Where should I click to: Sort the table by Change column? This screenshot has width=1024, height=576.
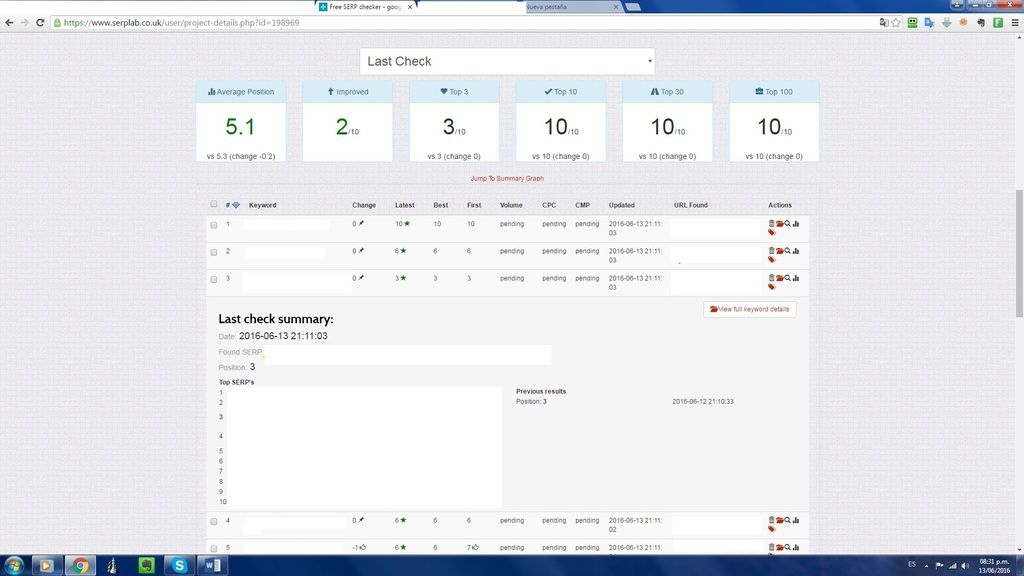click(364, 205)
